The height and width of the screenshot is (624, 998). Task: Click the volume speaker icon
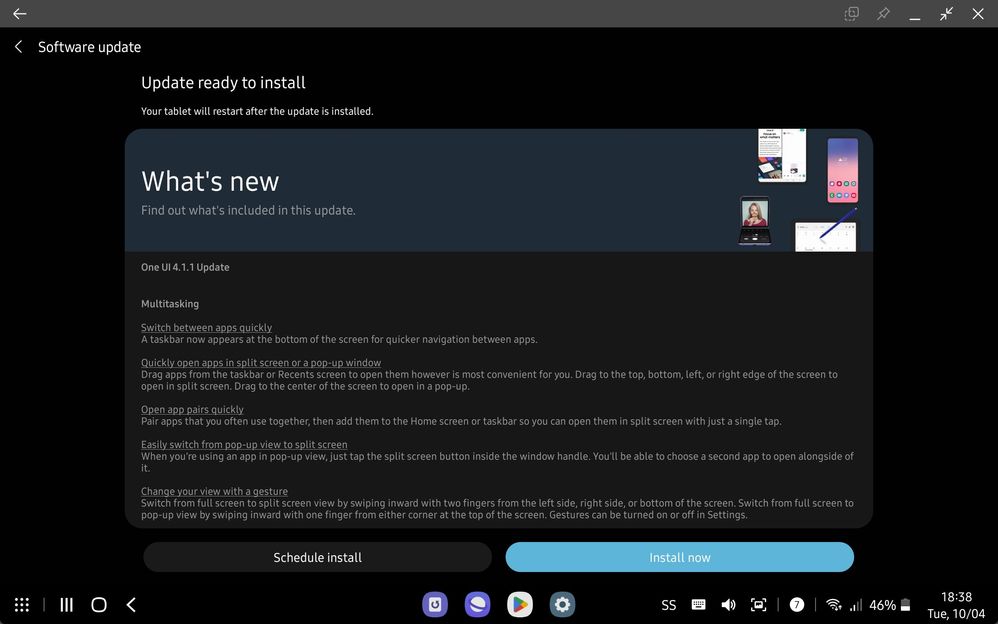coord(728,605)
